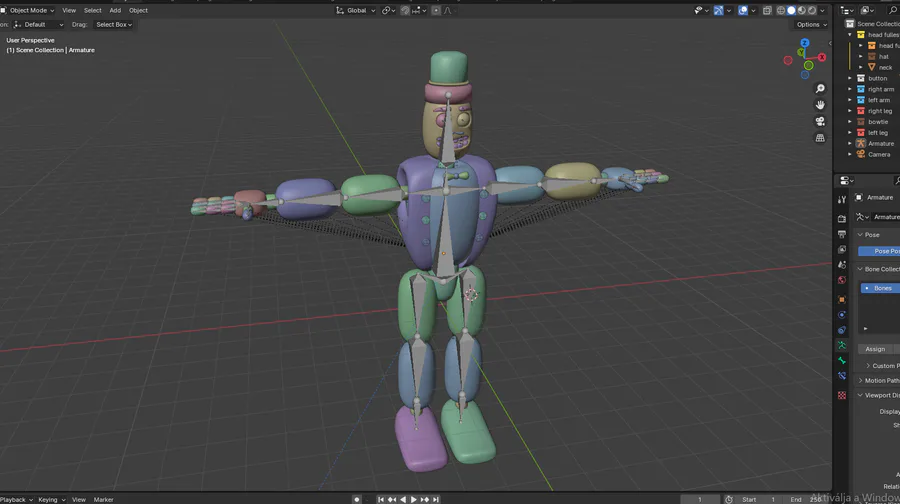Open the Bone properties tab
This screenshot has height=504, width=900.
point(841,360)
